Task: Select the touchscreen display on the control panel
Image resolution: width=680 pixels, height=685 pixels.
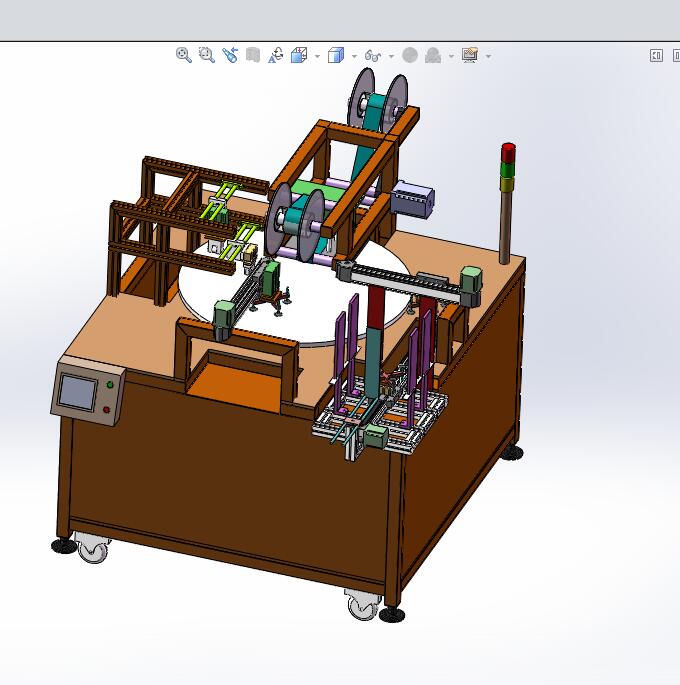Action: point(78,392)
